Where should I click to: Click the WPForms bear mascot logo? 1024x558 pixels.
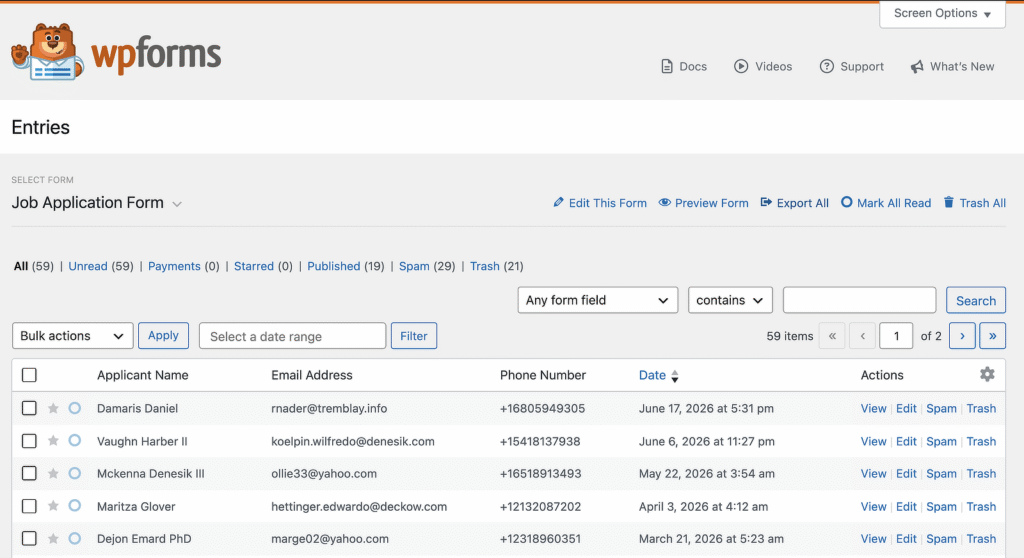(x=47, y=52)
